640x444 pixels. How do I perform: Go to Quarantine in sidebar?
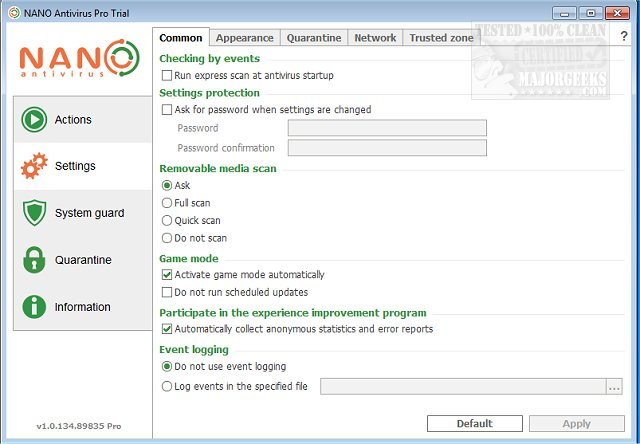82,260
